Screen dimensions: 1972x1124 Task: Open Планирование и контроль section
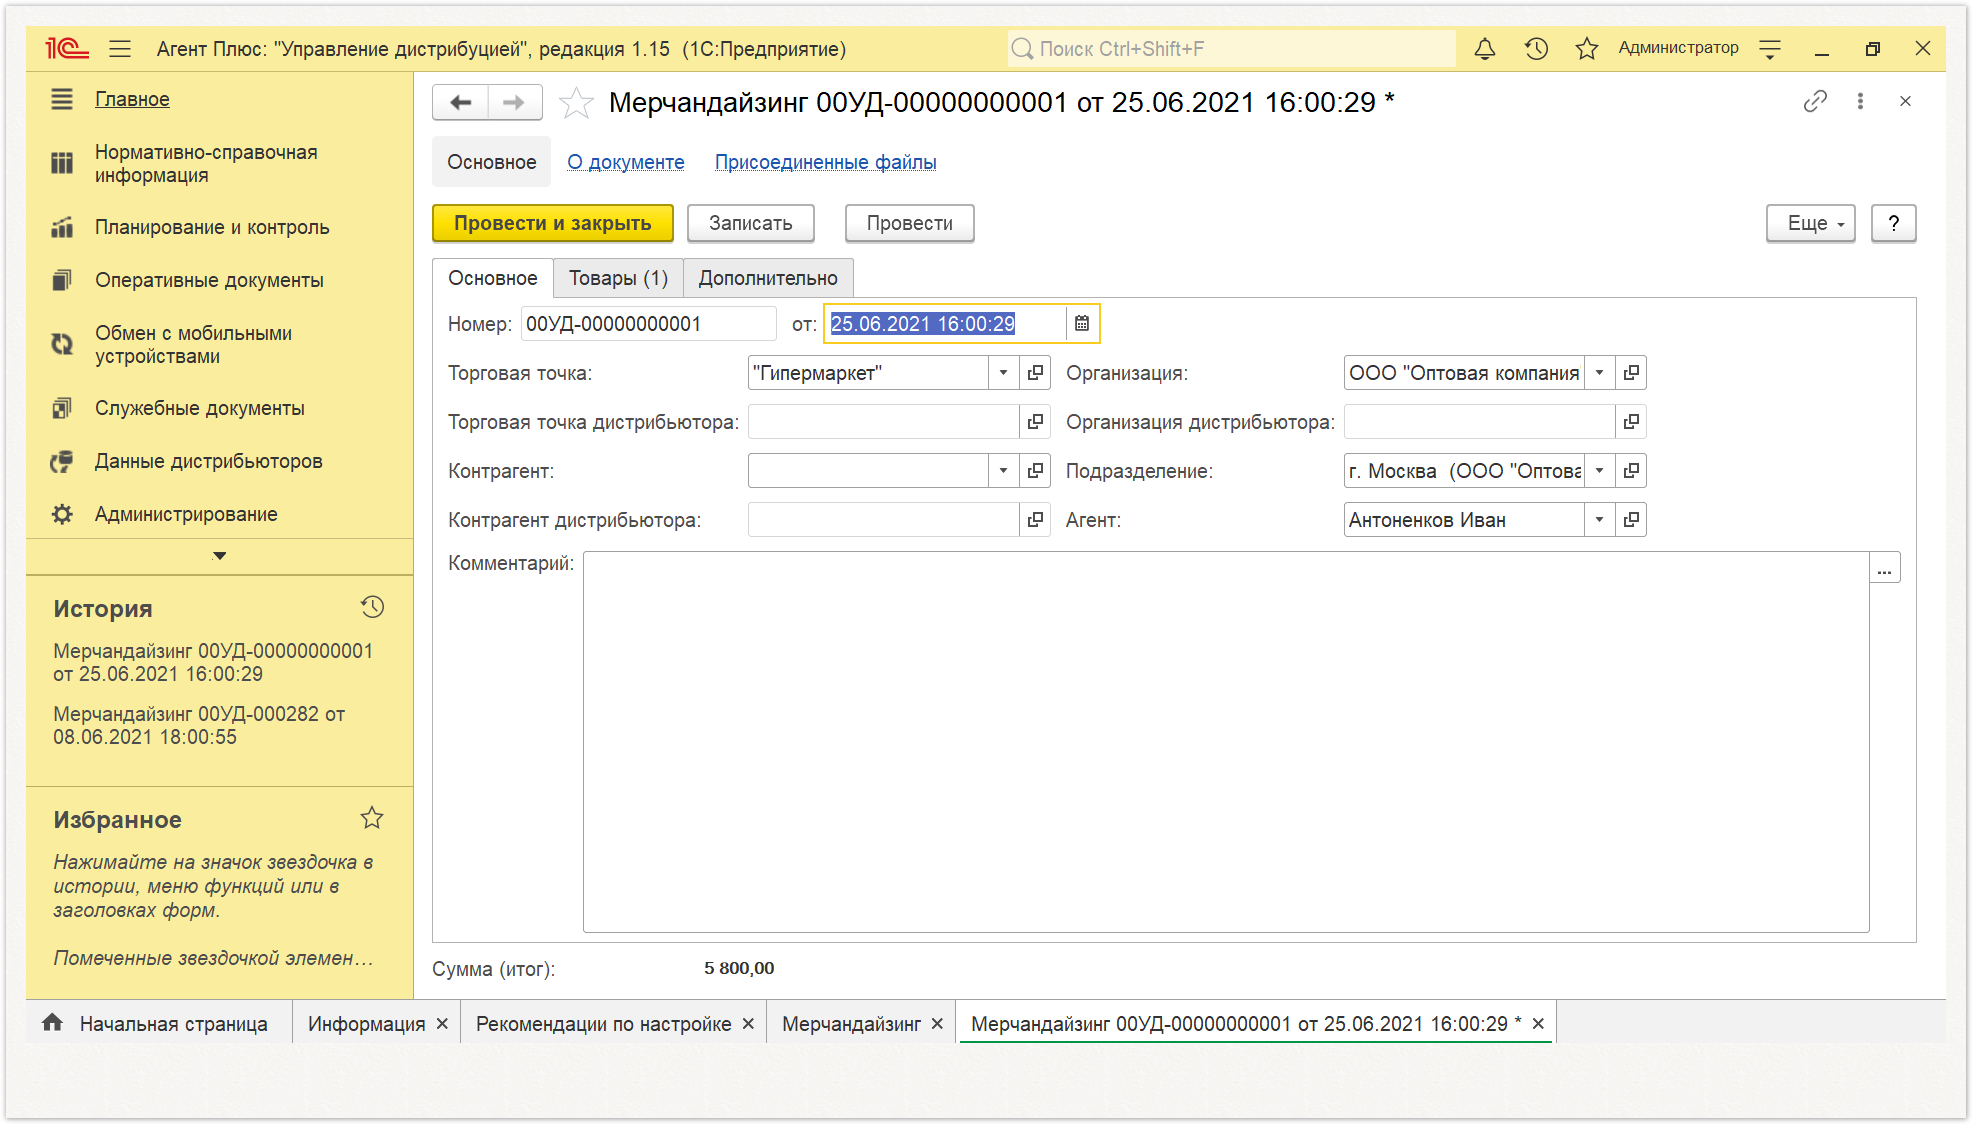212,227
